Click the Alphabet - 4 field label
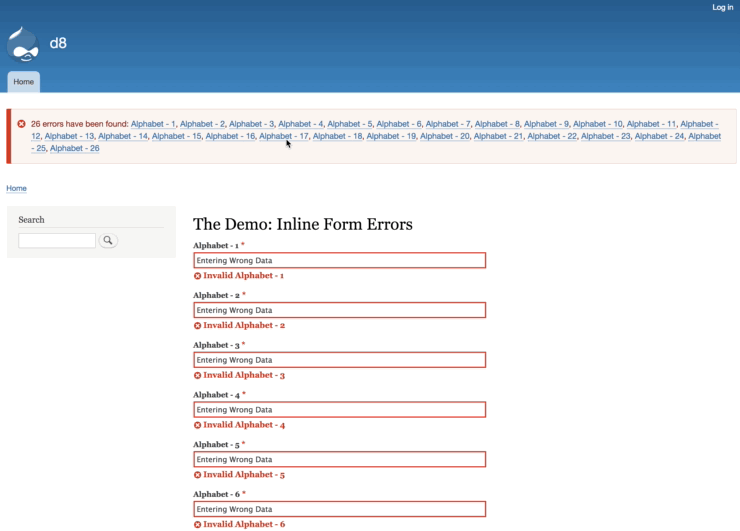740x531 pixels. click(x=217, y=395)
